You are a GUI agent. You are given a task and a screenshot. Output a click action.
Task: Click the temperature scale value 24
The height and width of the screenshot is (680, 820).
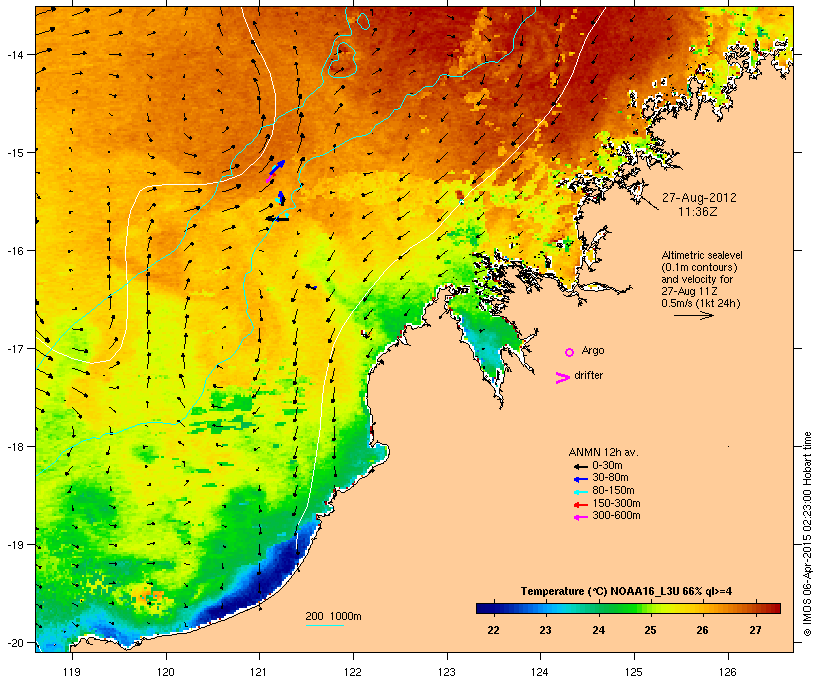pyautogui.click(x=598, y=630)
